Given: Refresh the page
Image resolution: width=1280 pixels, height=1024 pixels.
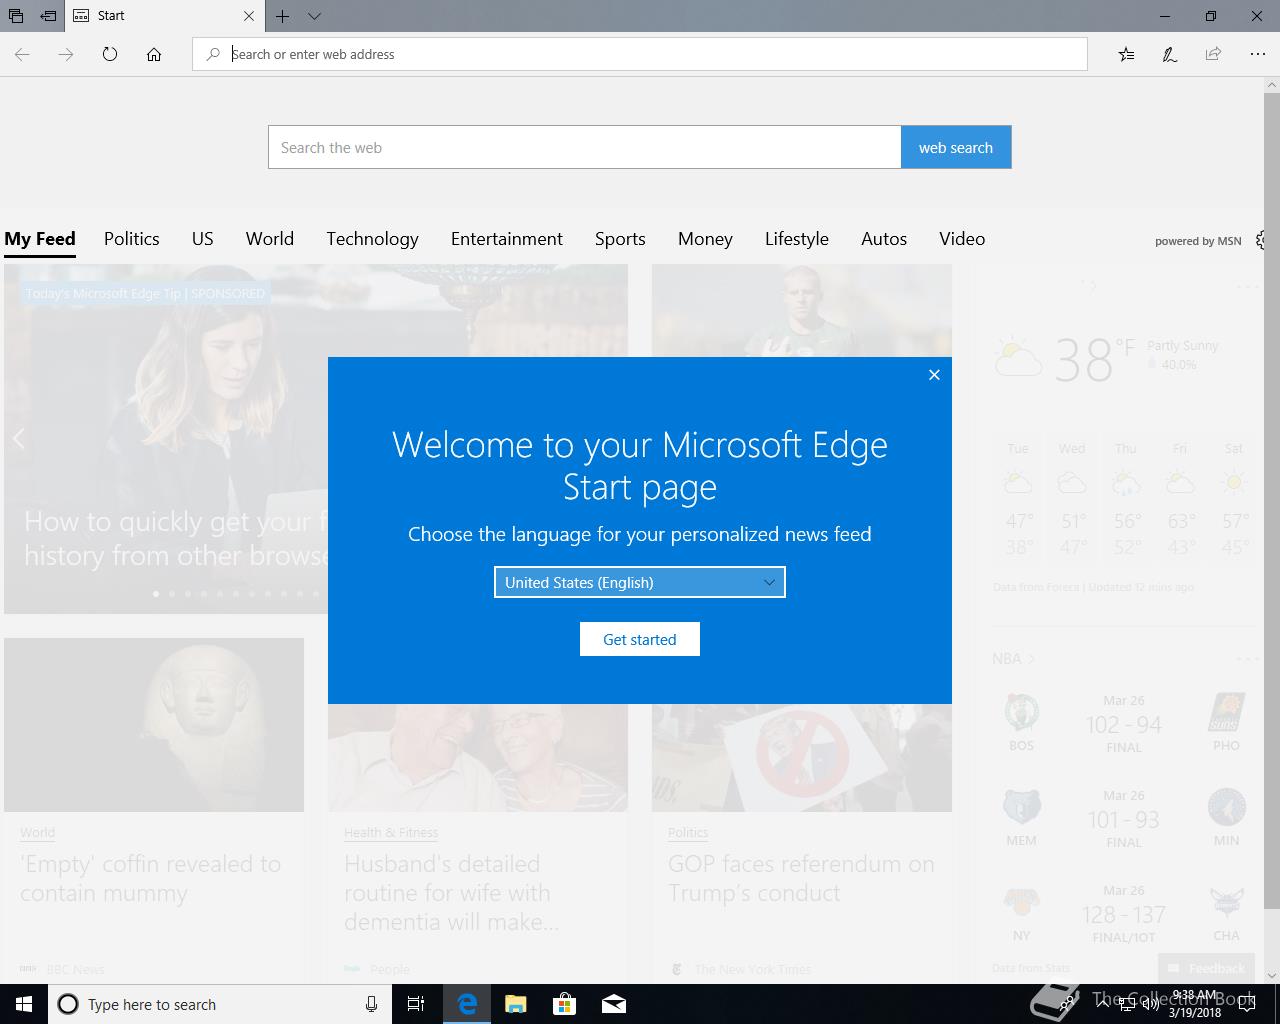Looking at the screenshot, I should click(110, 54).
